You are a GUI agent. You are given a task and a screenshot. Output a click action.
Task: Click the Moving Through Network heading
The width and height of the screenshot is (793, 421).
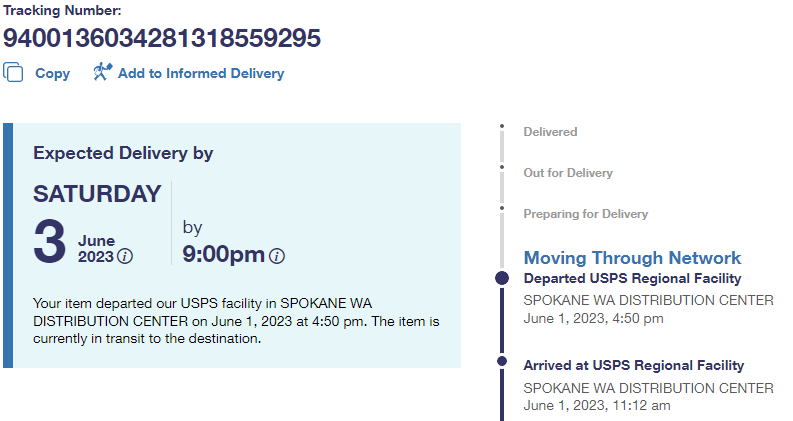click(632, 258)
